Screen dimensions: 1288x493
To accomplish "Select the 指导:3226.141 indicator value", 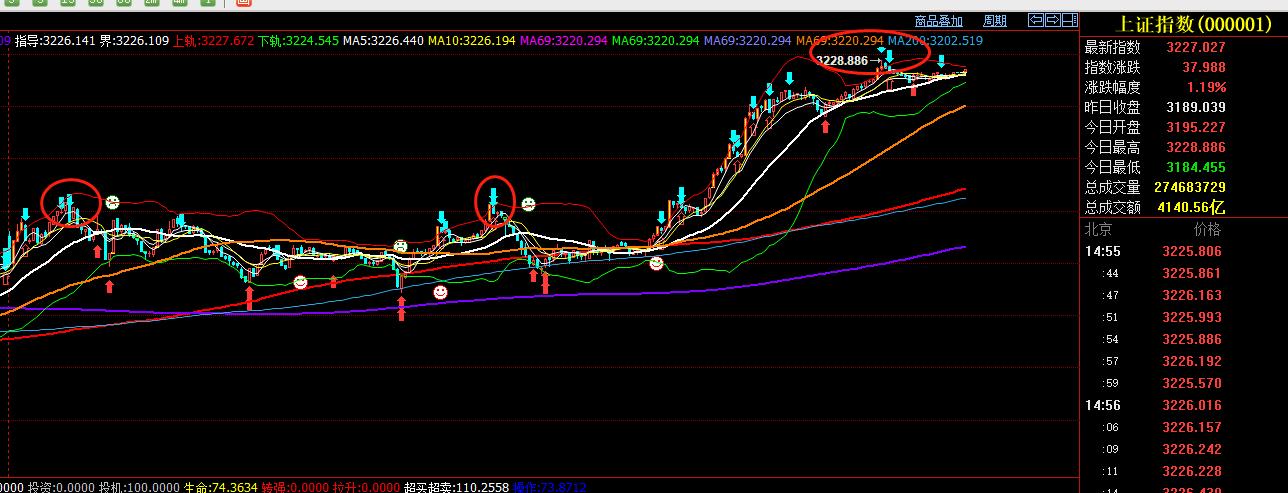I will click(x=55, y=41).
